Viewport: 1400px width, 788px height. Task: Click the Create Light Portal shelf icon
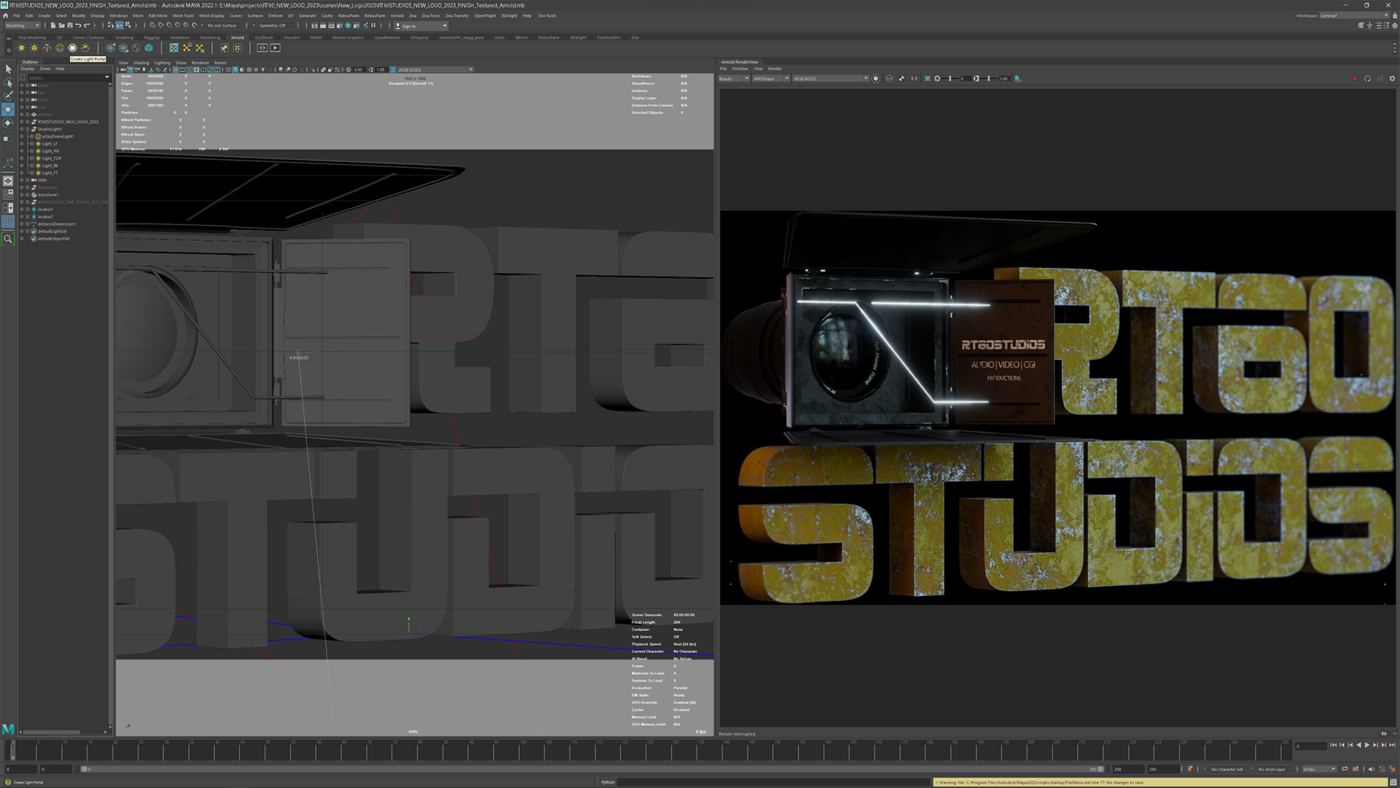click(72, 48)
